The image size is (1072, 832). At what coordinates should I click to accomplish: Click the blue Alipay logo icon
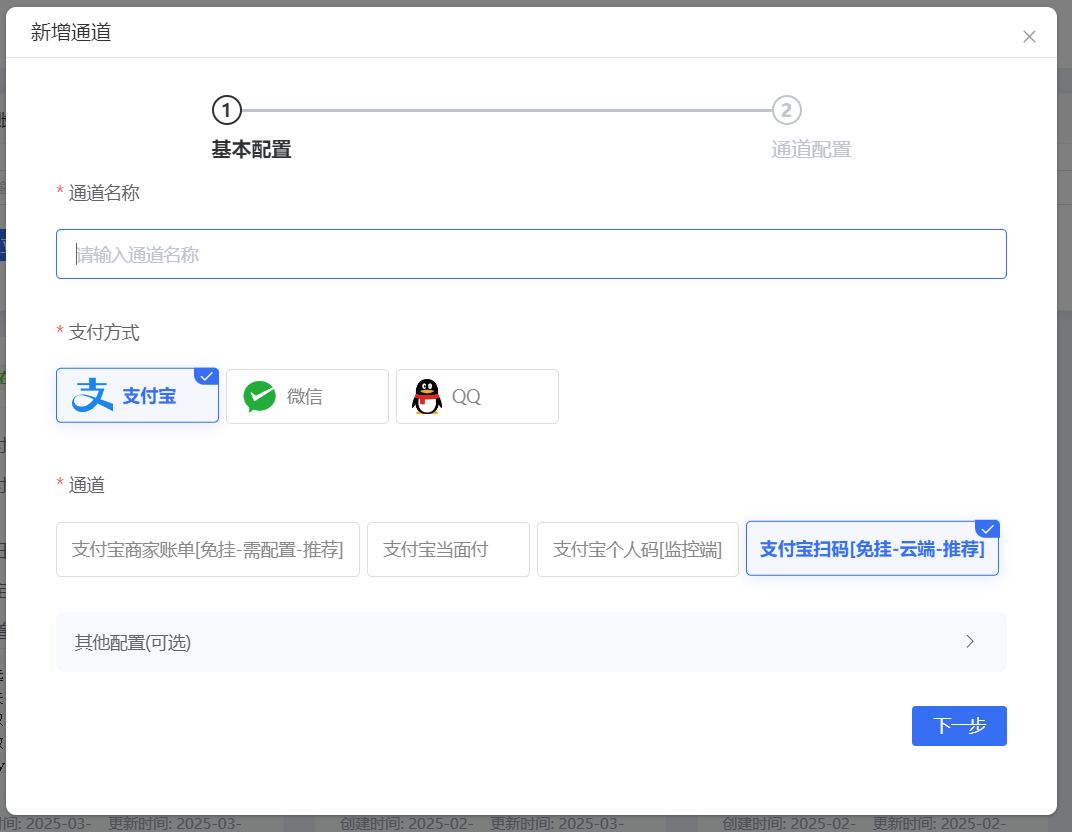tap(93, 396)
